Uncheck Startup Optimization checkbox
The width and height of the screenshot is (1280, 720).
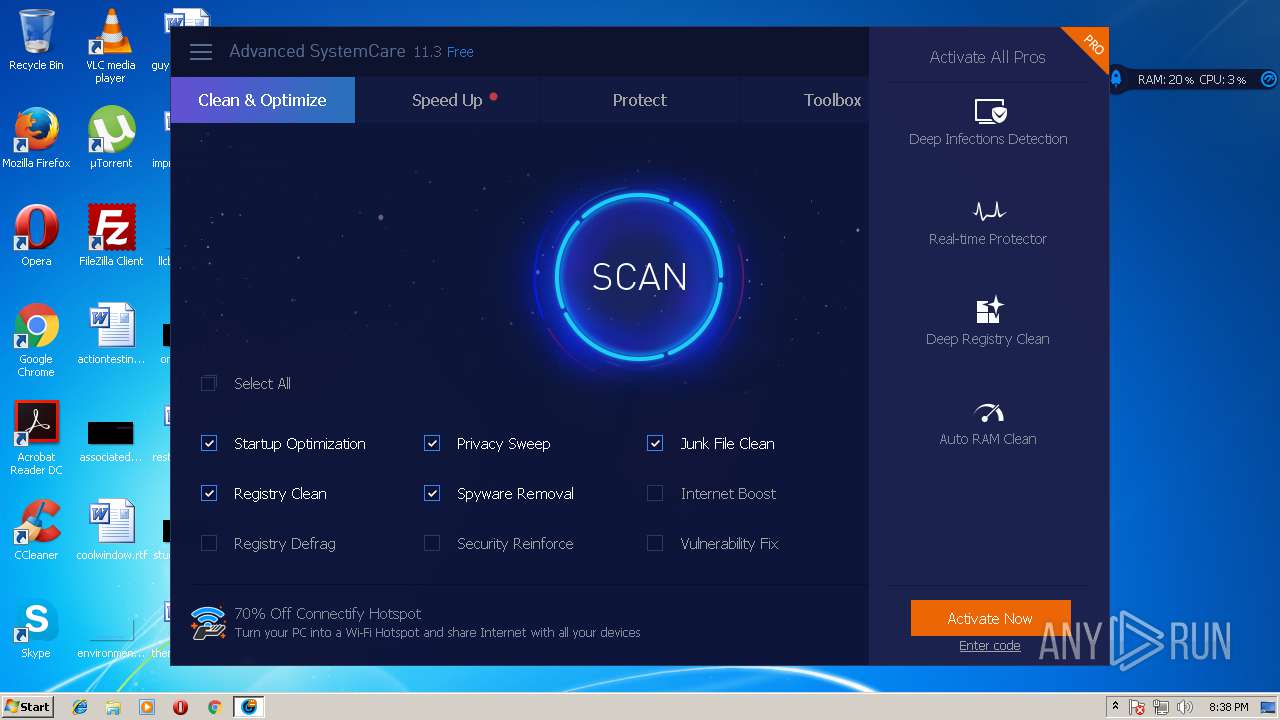point(209,444)
